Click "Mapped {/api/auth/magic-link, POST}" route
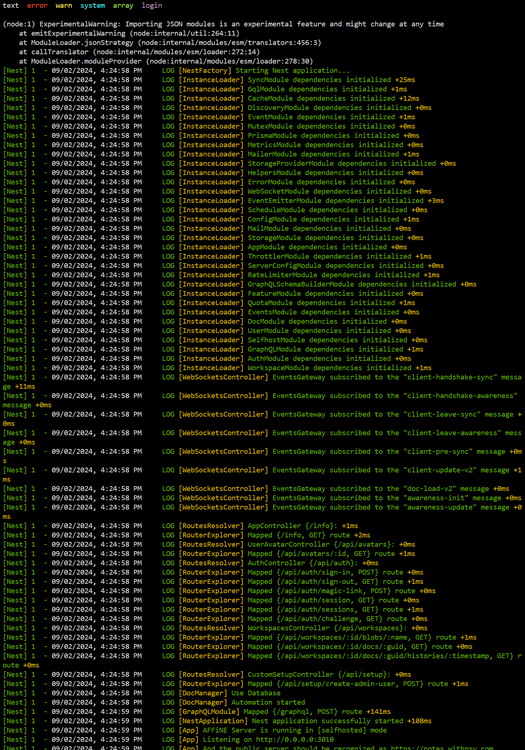The height and width of the screenshot is (750, 525). (x=341, y=591)
